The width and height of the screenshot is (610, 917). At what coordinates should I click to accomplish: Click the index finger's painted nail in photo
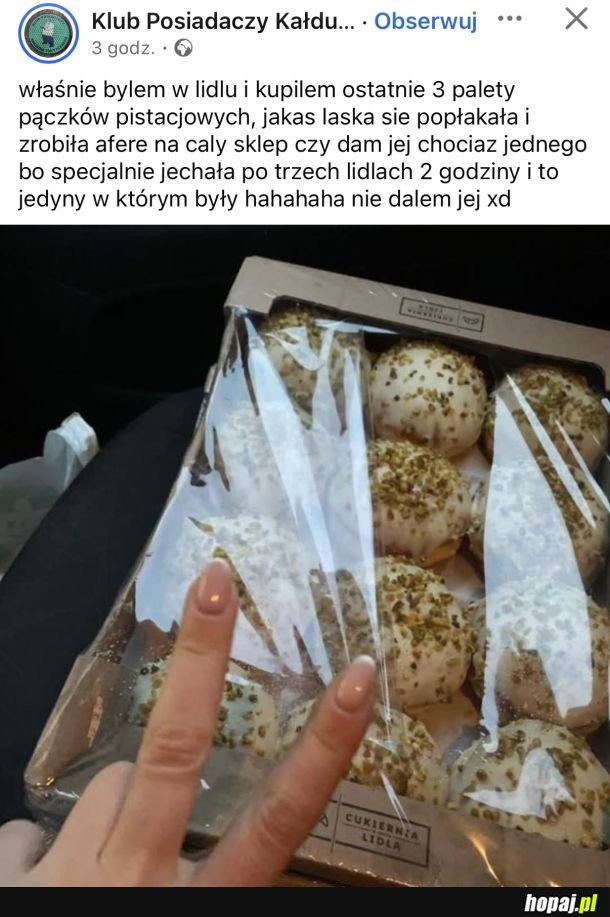354,683
